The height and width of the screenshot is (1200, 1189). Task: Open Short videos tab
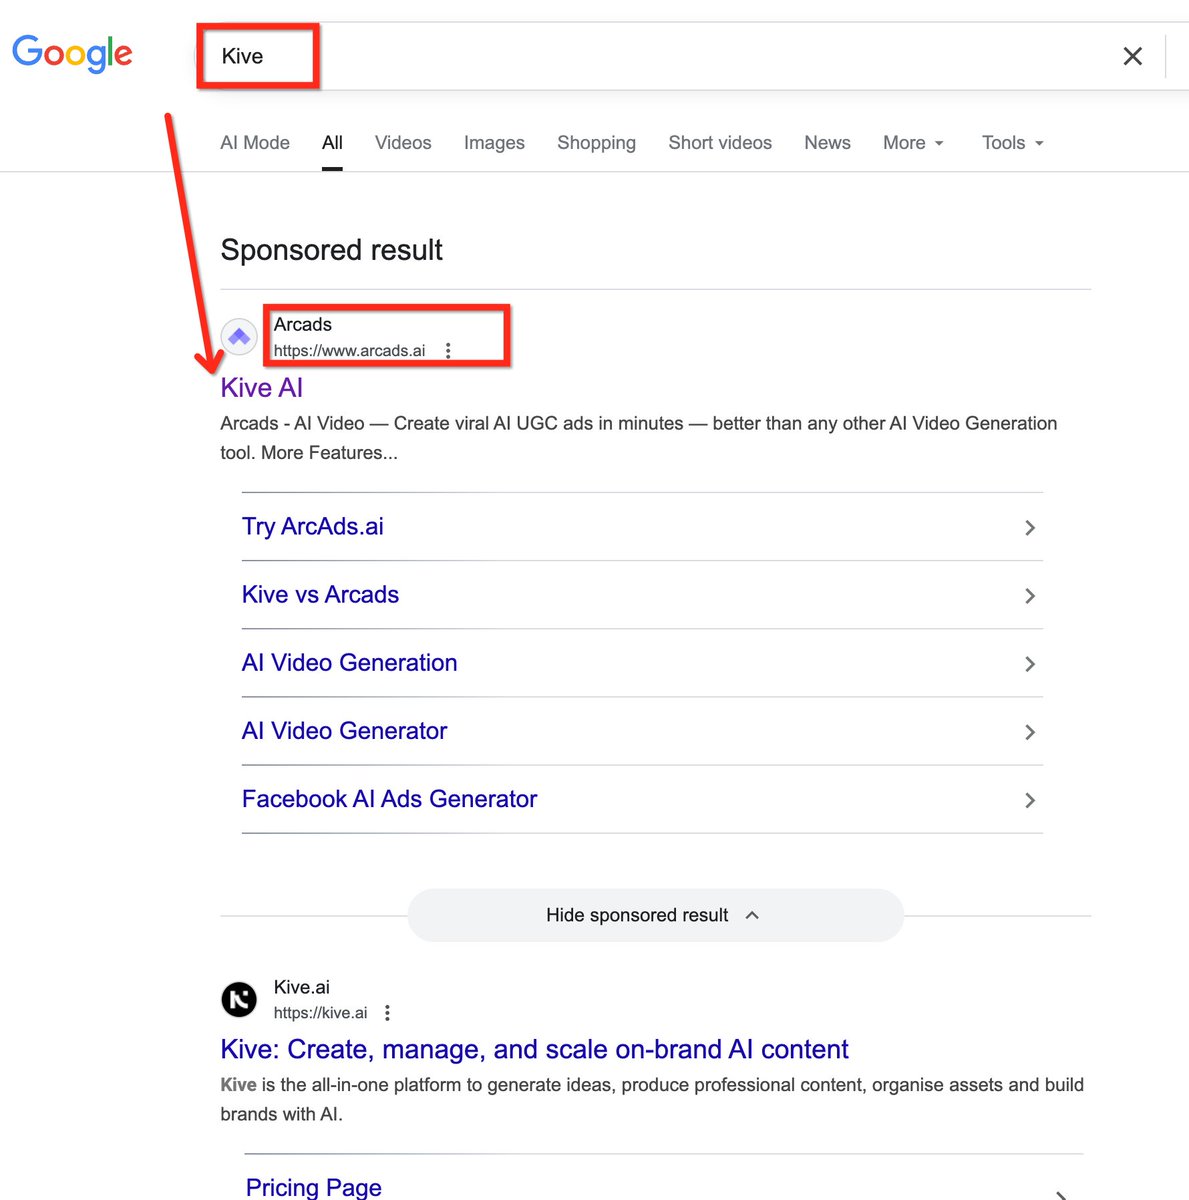(720, 143)
